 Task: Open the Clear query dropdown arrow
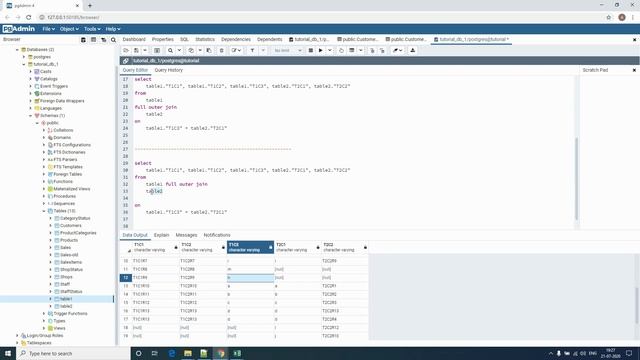coord(401,50)
